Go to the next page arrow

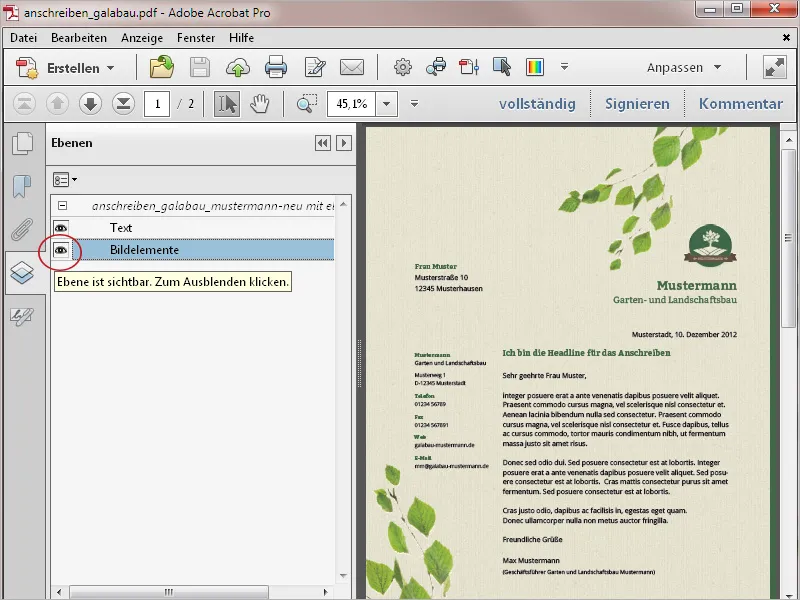click(x=90, y=104)
